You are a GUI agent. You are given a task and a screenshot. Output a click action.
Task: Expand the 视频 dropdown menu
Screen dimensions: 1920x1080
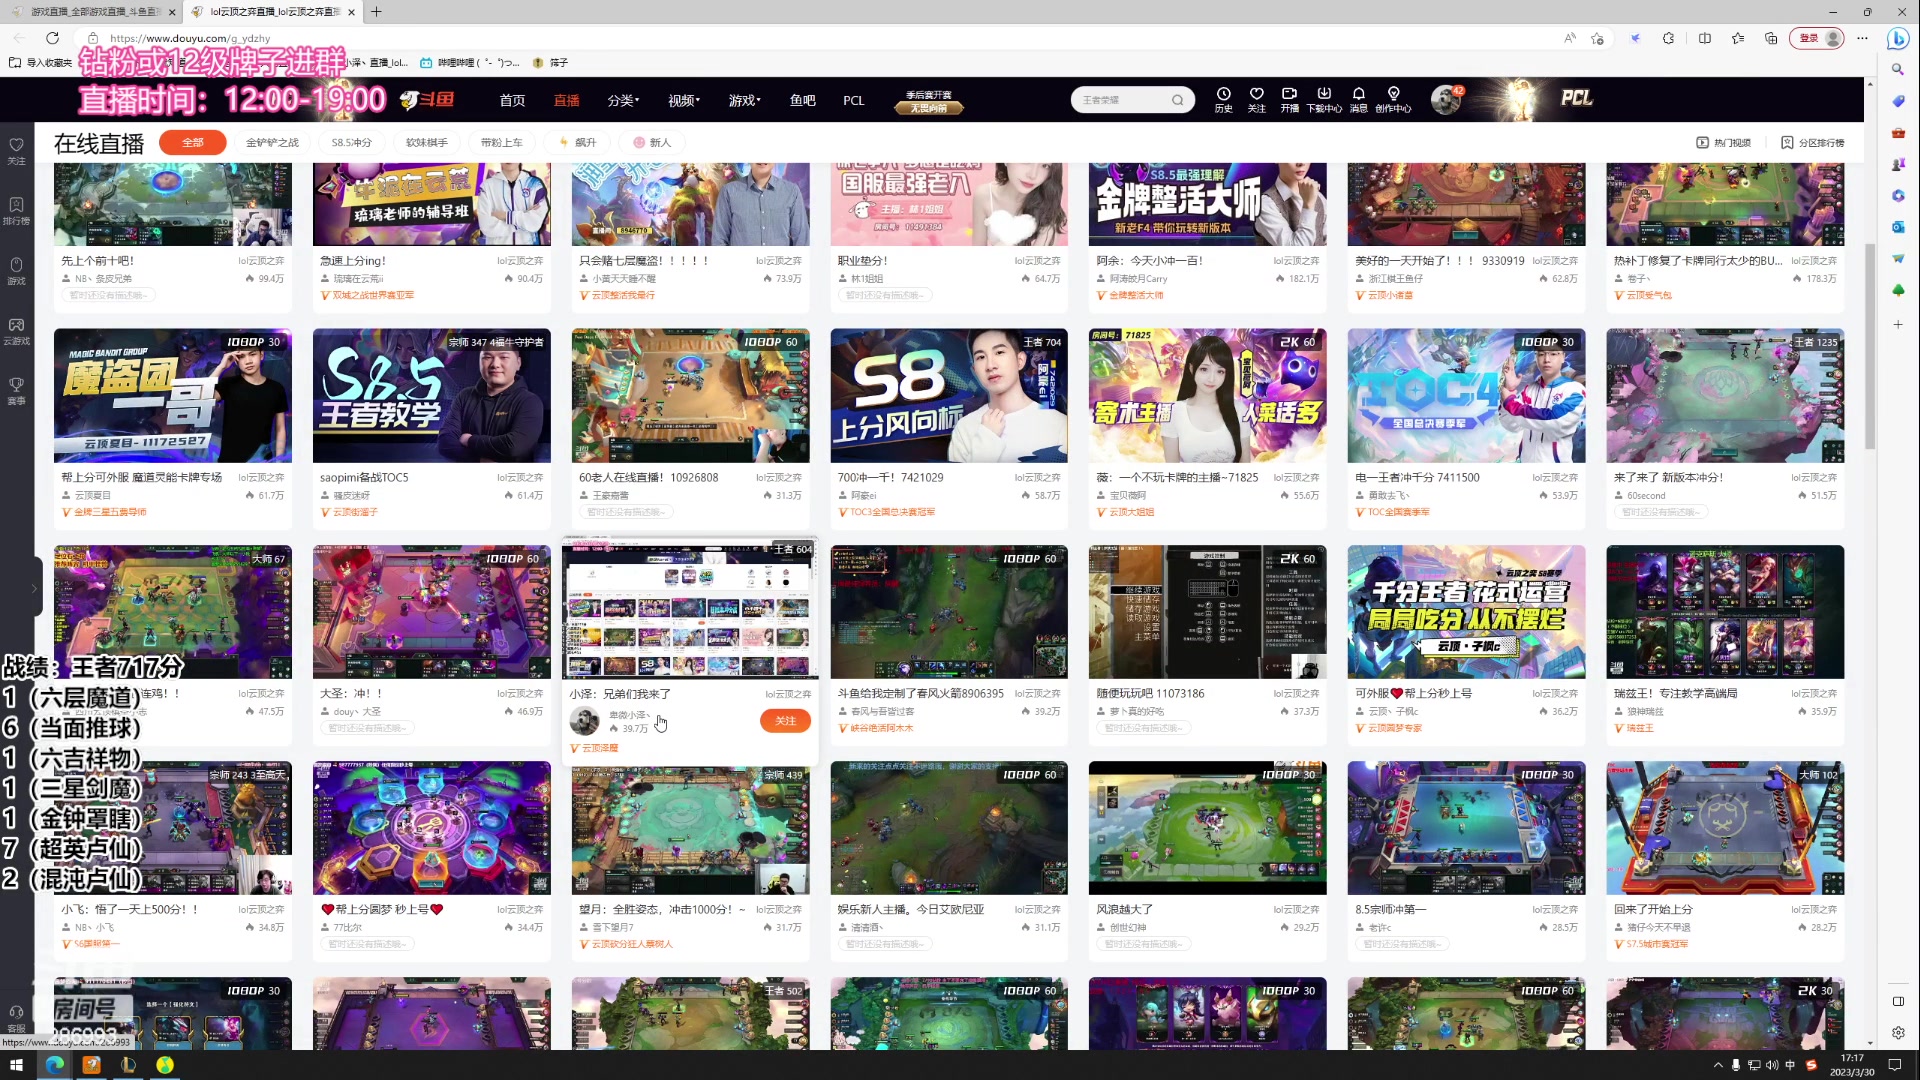(x=683, y=101)
